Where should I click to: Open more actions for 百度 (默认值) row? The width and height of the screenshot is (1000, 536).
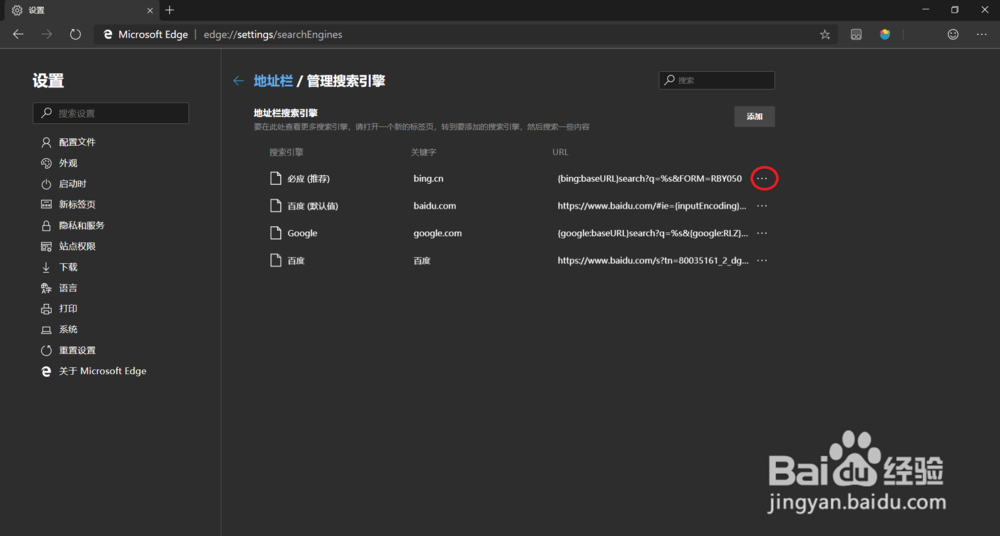[x=762, y=206]
